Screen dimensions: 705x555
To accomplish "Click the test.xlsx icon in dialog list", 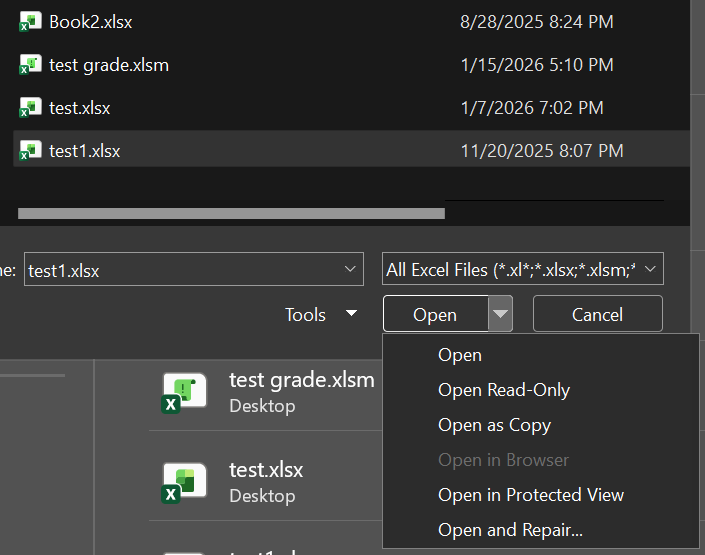I will coord(30,108).
